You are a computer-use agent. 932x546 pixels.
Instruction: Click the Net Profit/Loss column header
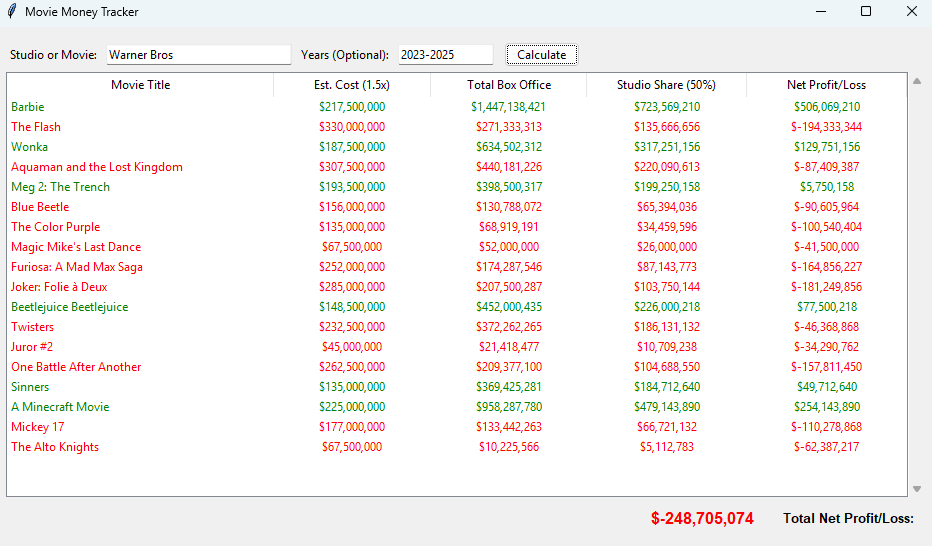826,85
